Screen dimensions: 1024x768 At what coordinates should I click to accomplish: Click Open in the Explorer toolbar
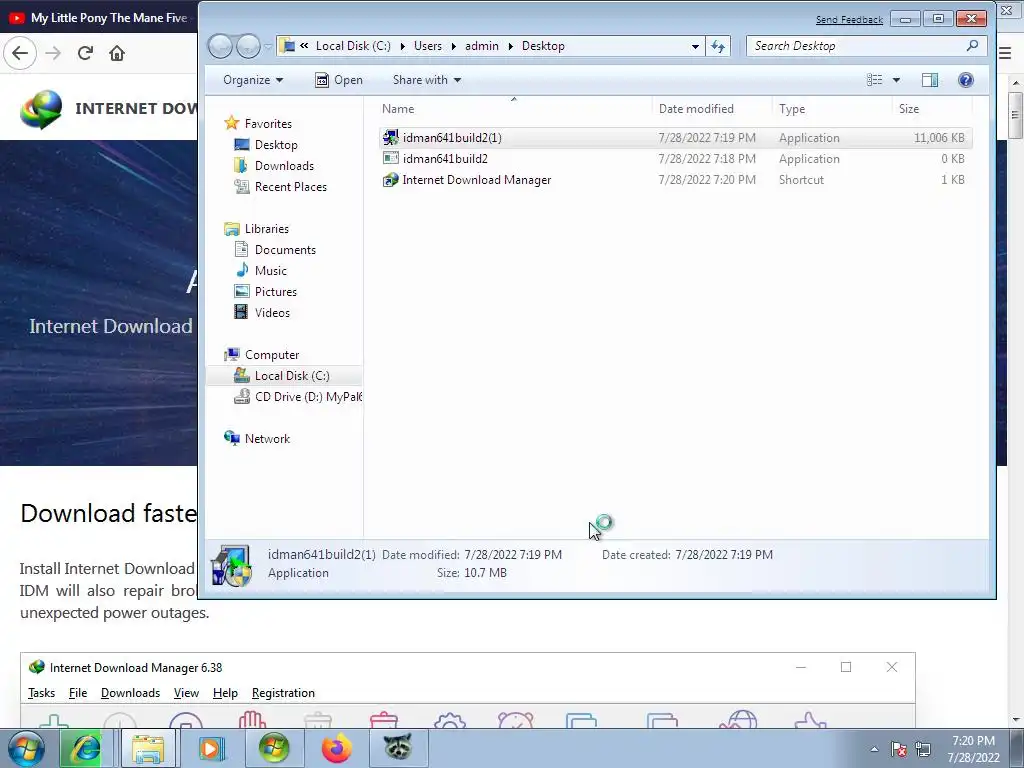click(x=339, y=80)
